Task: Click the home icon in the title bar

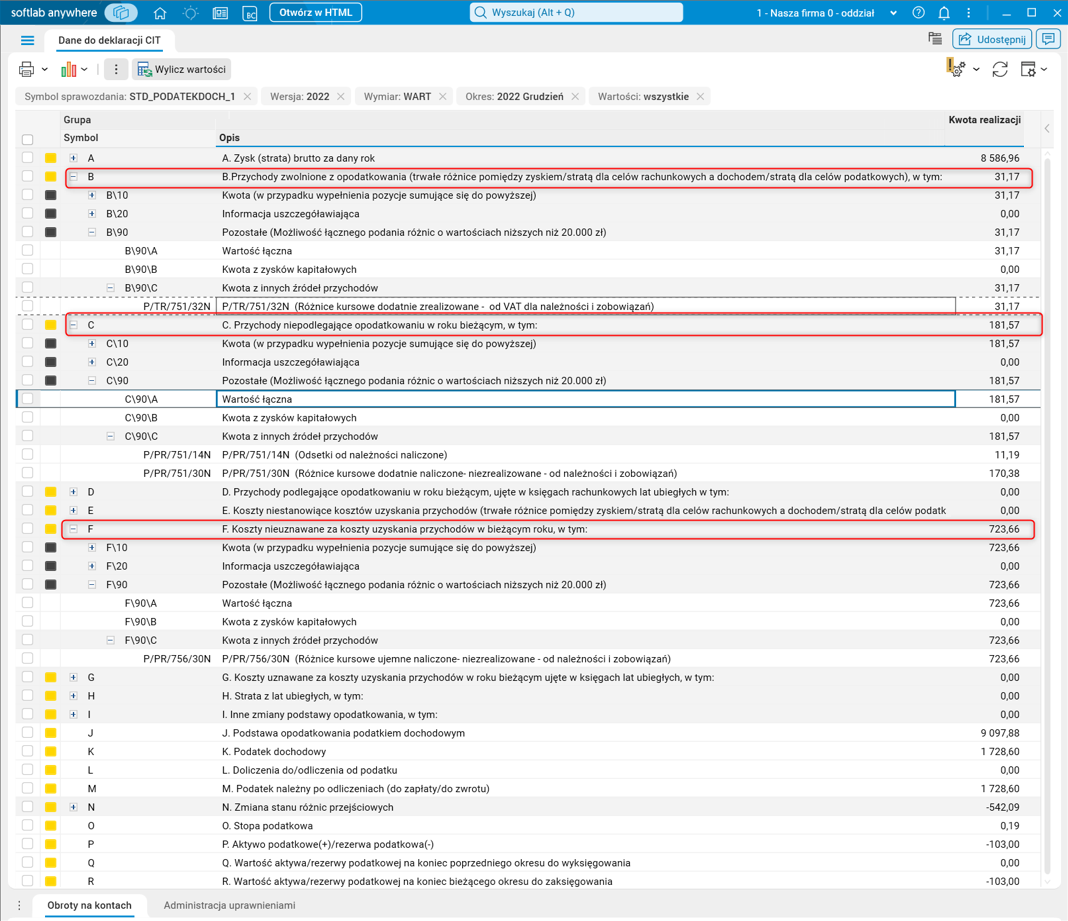Action: tap(160, 13)
